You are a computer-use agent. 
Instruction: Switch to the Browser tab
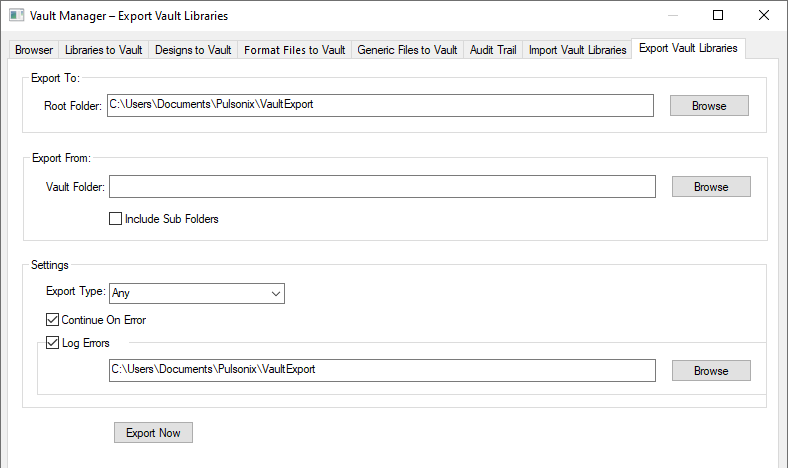(x=34, y=50)
